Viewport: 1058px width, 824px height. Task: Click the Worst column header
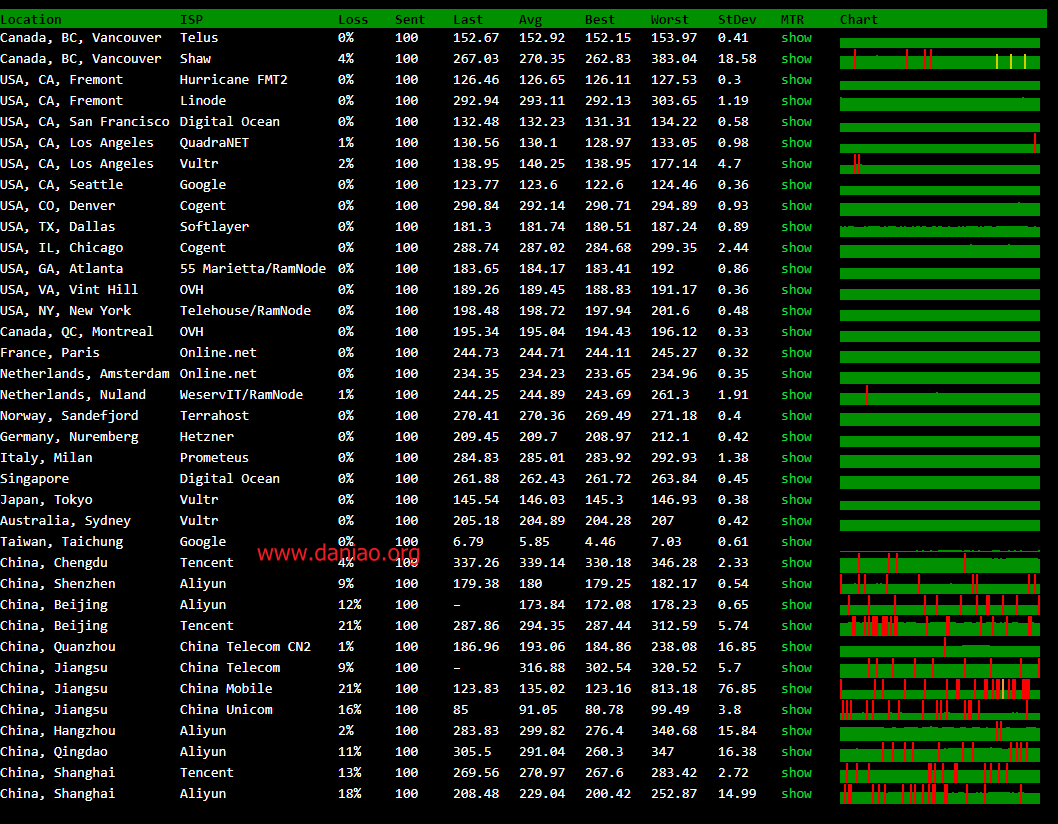[670, 20]
